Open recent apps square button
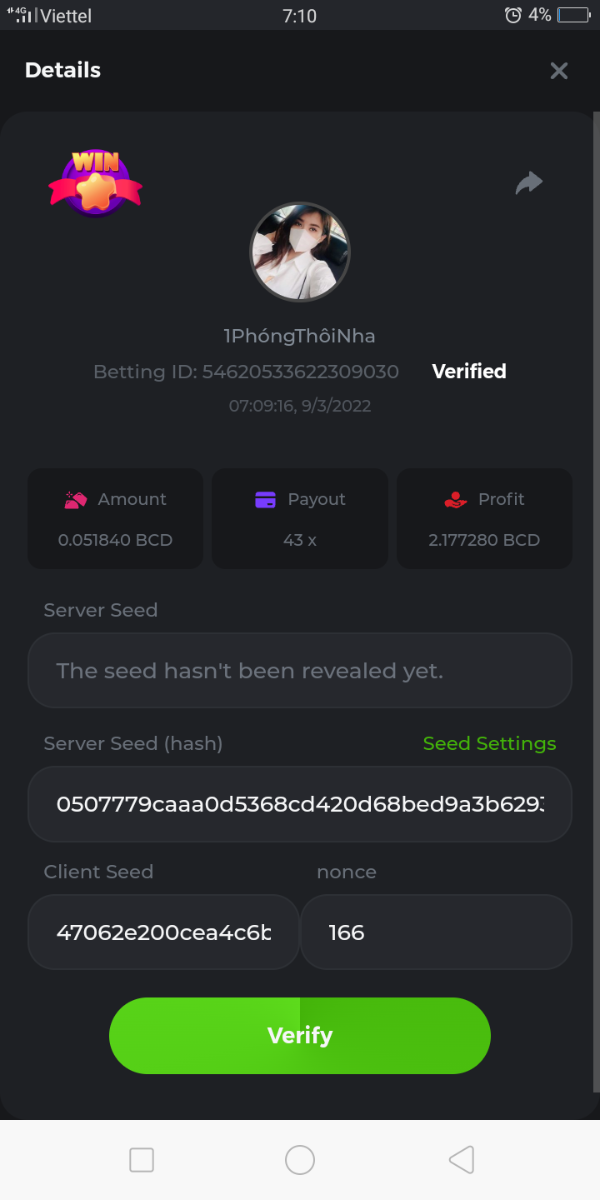 click(x=142, y=1159)
